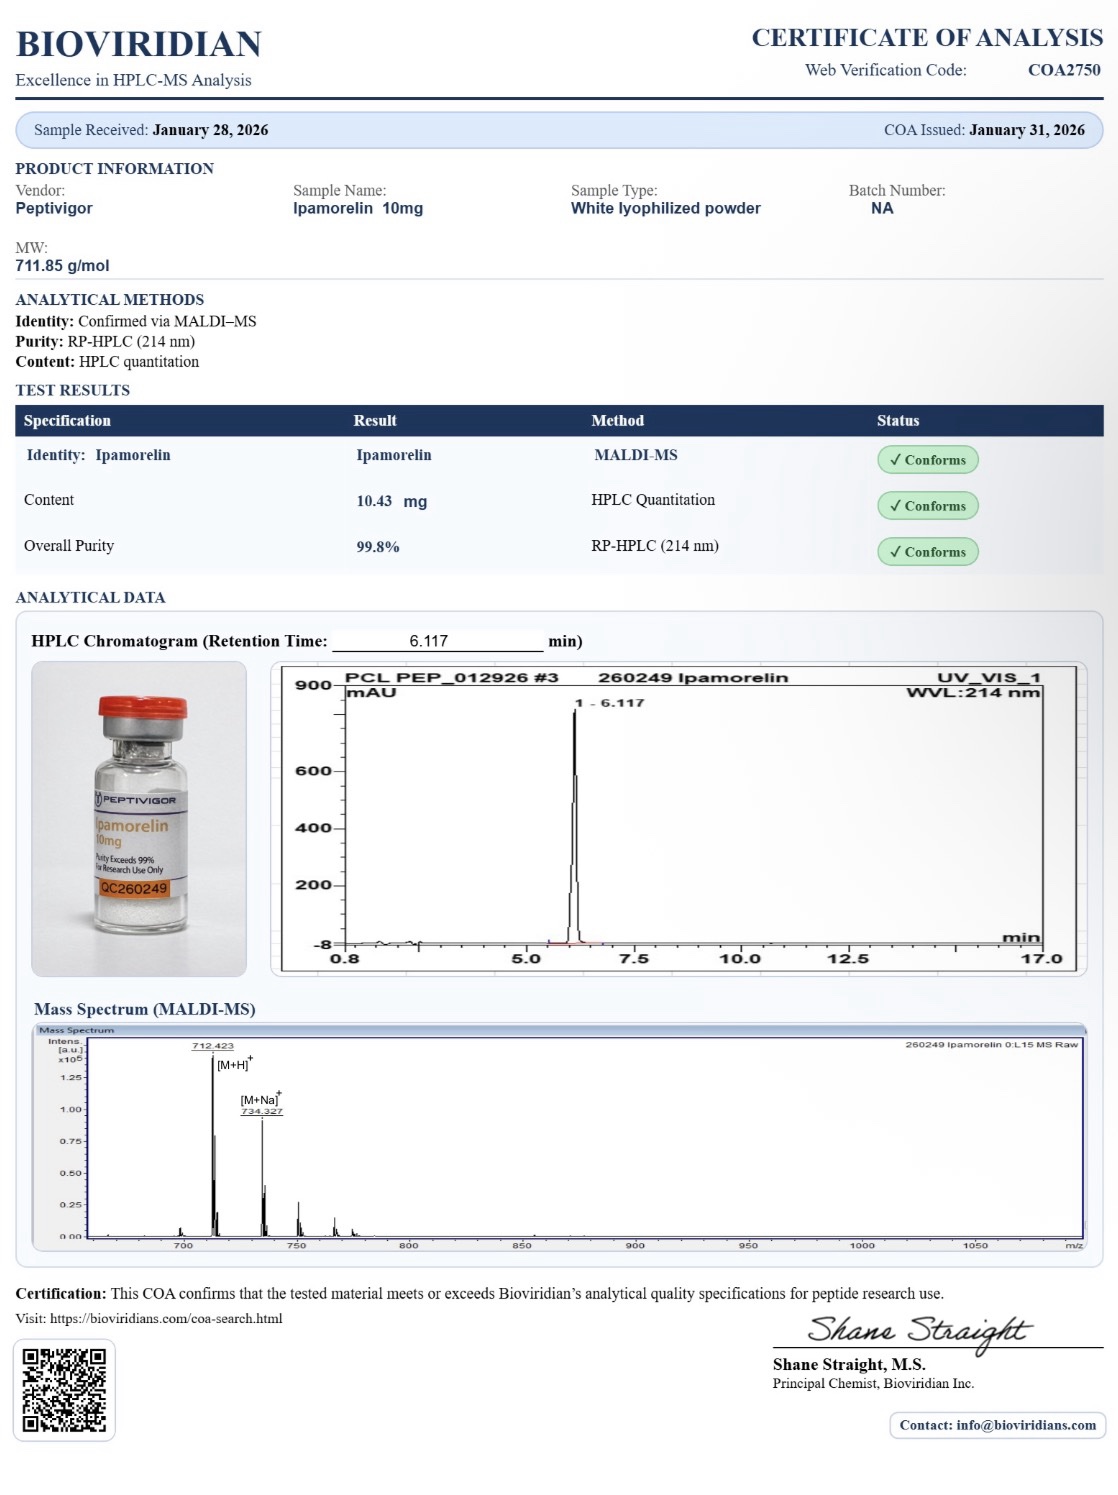Click the Mass Spectrum panel title bar

coord(559,1029)
